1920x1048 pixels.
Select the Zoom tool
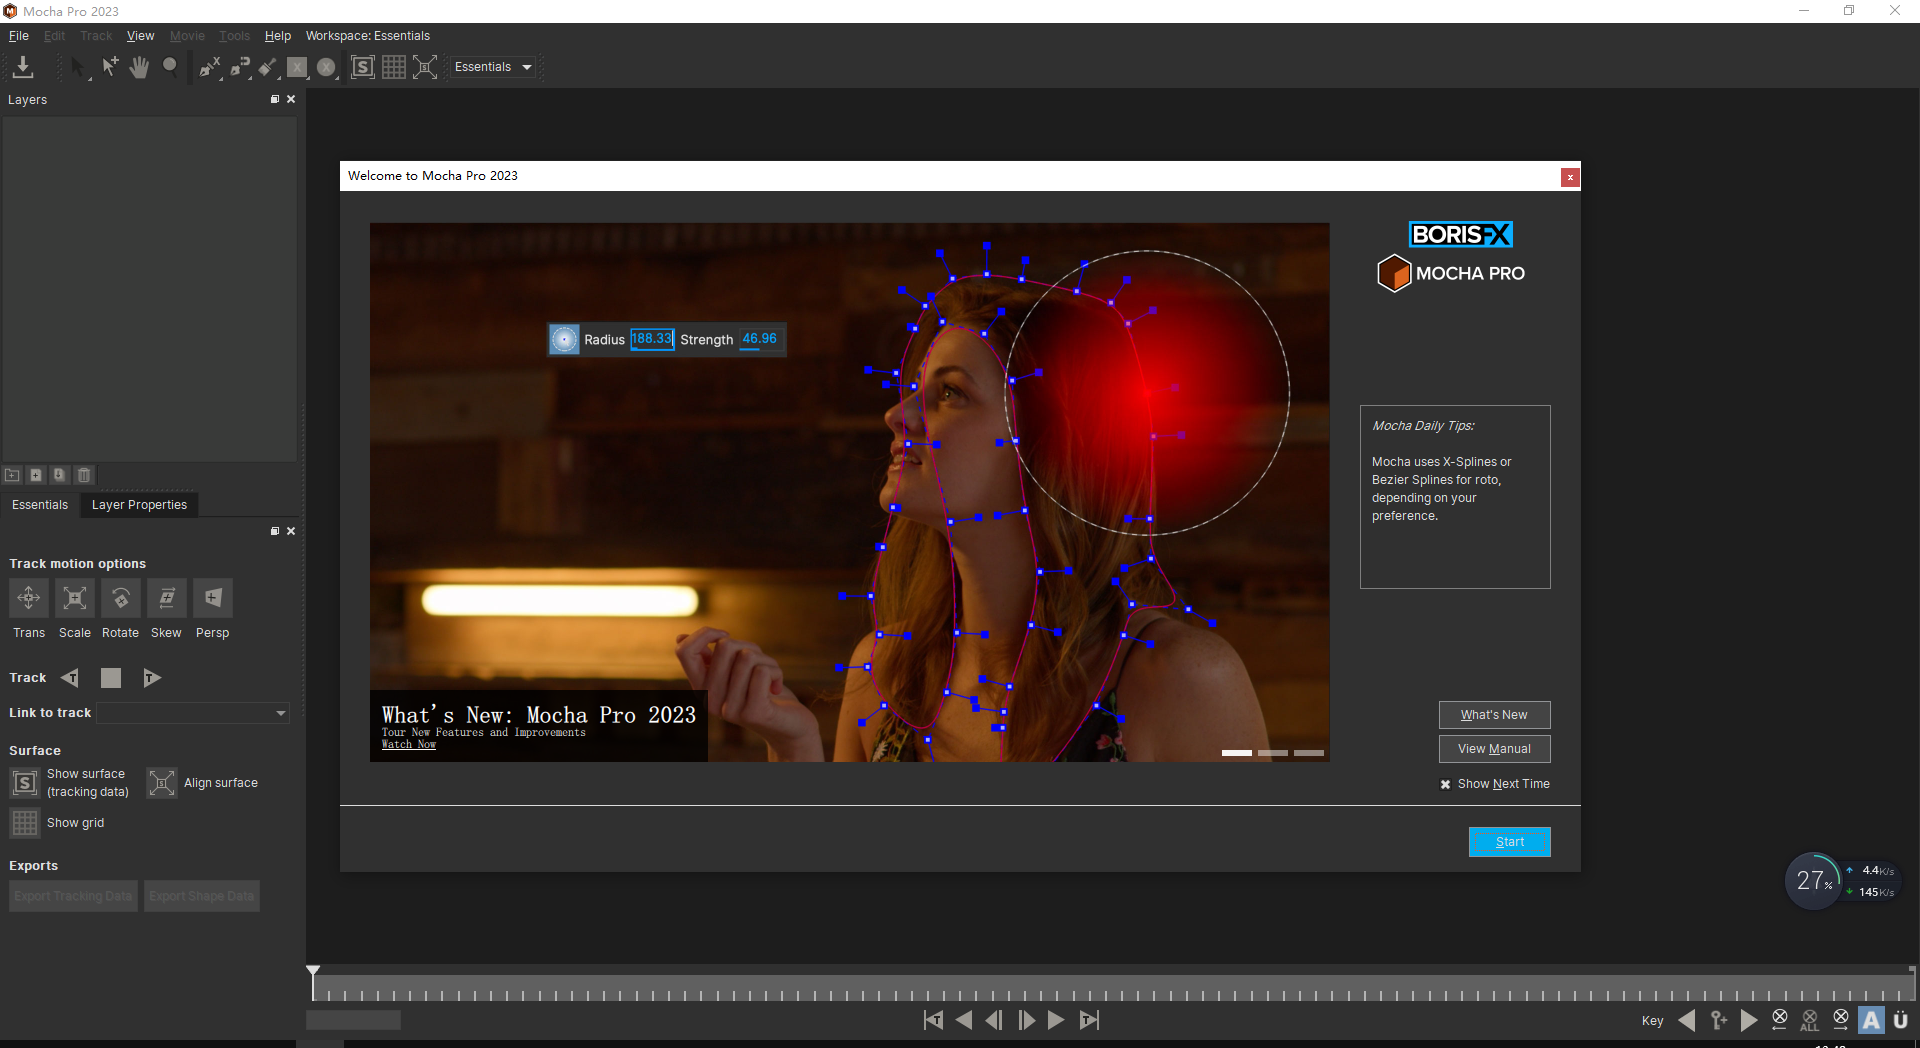(x=170, y=67)
